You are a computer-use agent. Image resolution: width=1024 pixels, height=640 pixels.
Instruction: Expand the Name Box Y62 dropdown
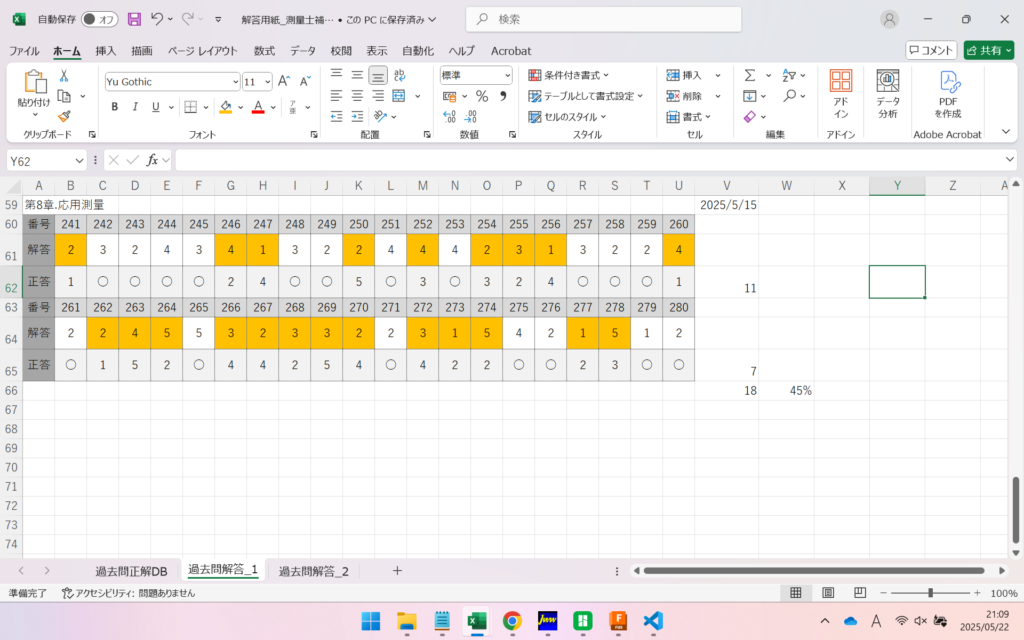79,160
